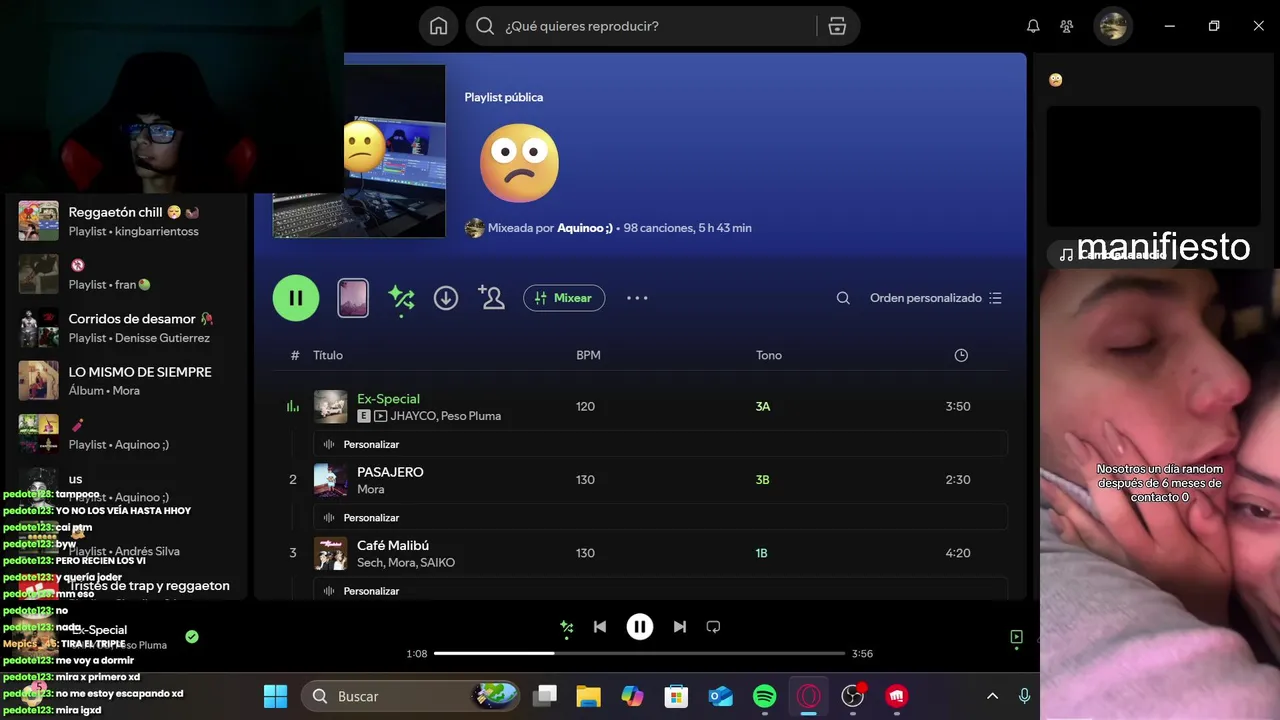Open the library playlist by fran

[128, 274]
